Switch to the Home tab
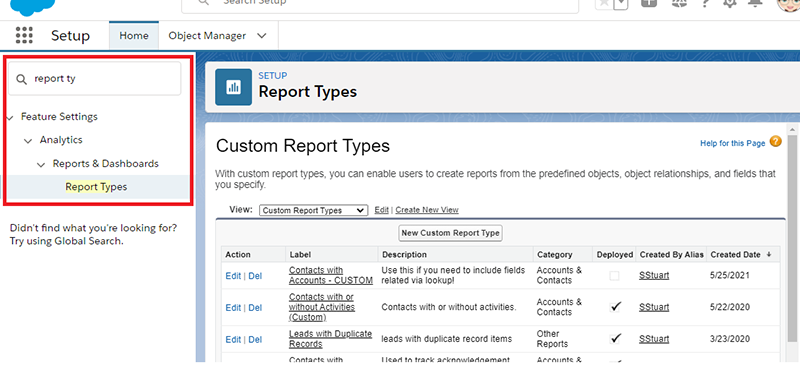Image resolution: width=800 pixels, height=373 pixels. (134, 36)
